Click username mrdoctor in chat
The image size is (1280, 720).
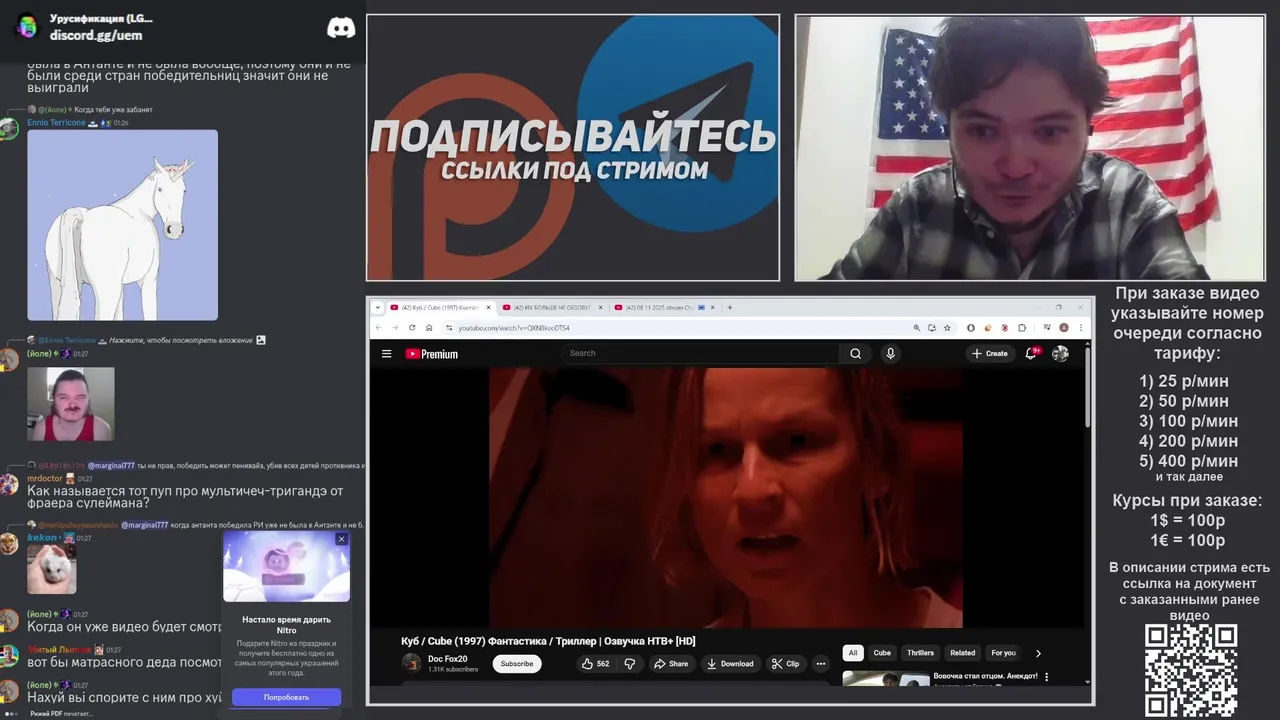[45, 479]
